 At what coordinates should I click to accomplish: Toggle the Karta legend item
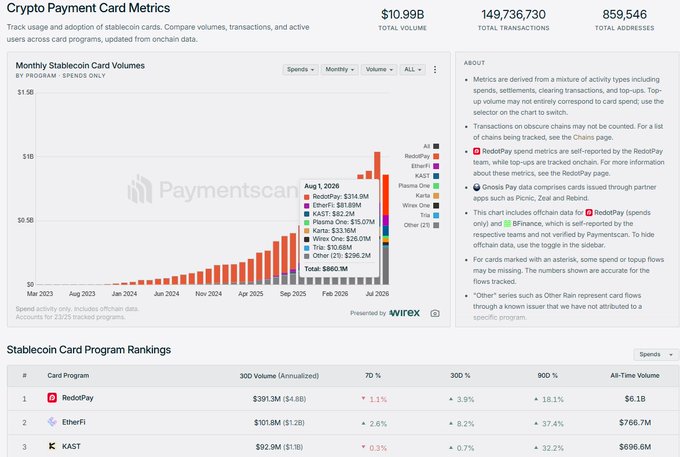pyautogui.click(x=427, y=196)
